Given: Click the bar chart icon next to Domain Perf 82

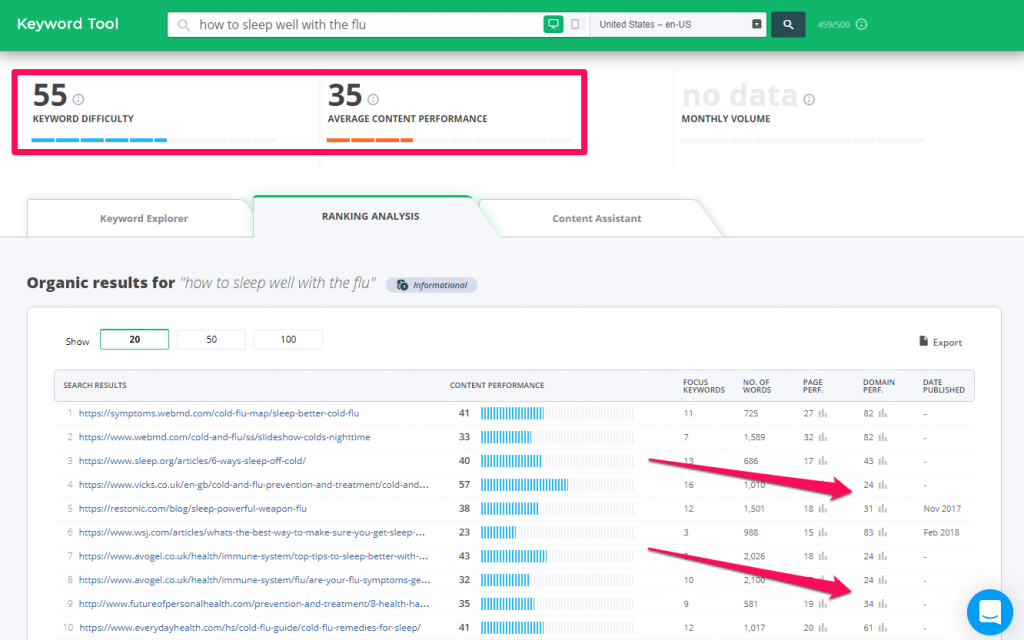Looking at the screenshot, I should pos(884,413).
